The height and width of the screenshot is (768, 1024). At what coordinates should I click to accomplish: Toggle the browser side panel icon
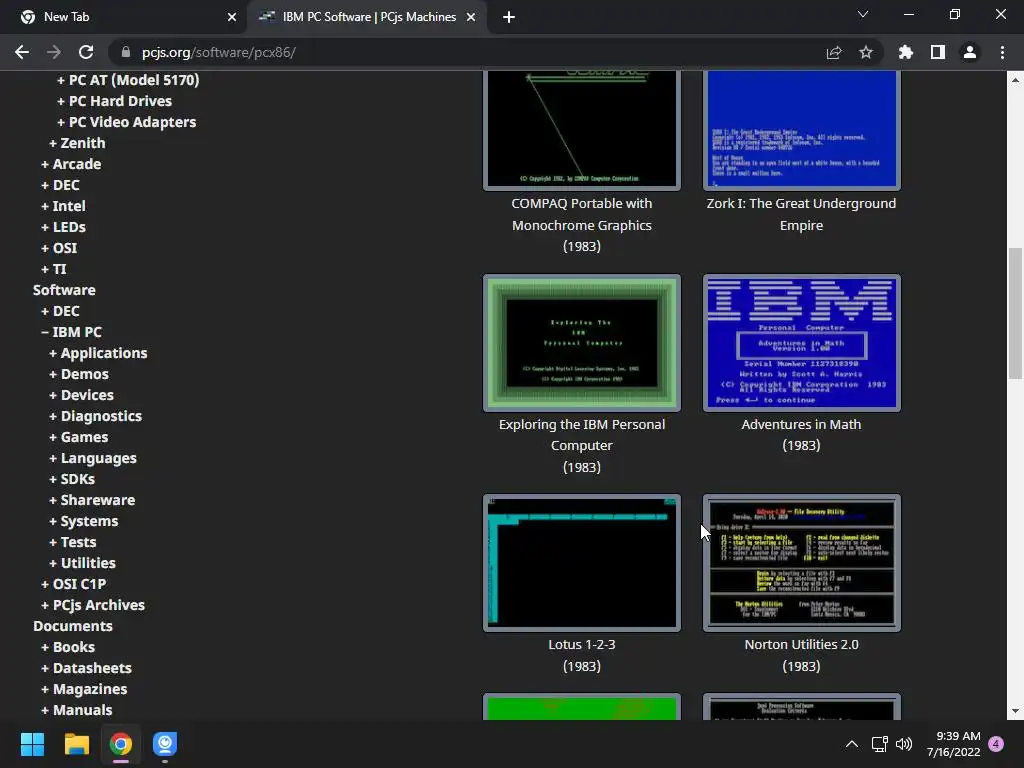pyautogui.click(x=938, y=52)
